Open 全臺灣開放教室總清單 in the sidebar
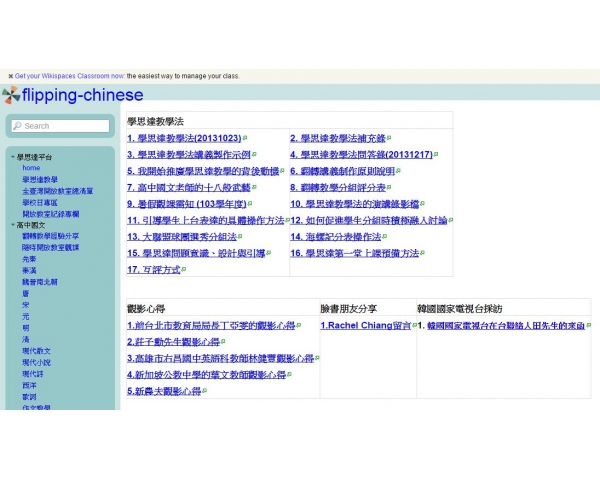The image size is (600, 480). coord(57,191)
